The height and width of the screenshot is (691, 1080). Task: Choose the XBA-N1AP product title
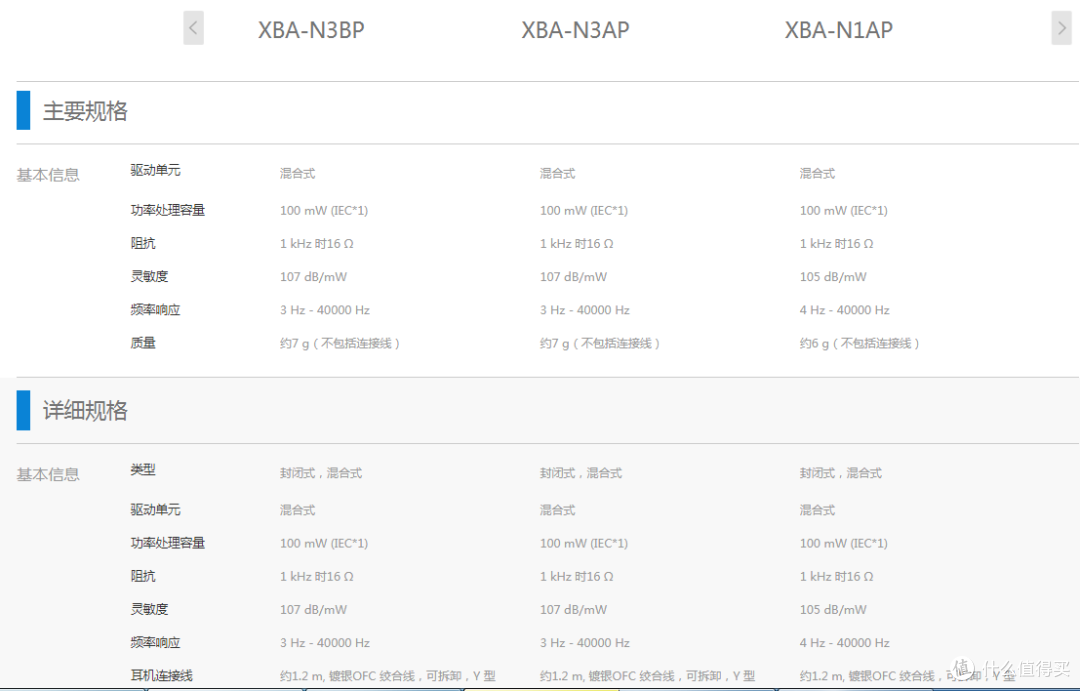click(x=838, y=30)
